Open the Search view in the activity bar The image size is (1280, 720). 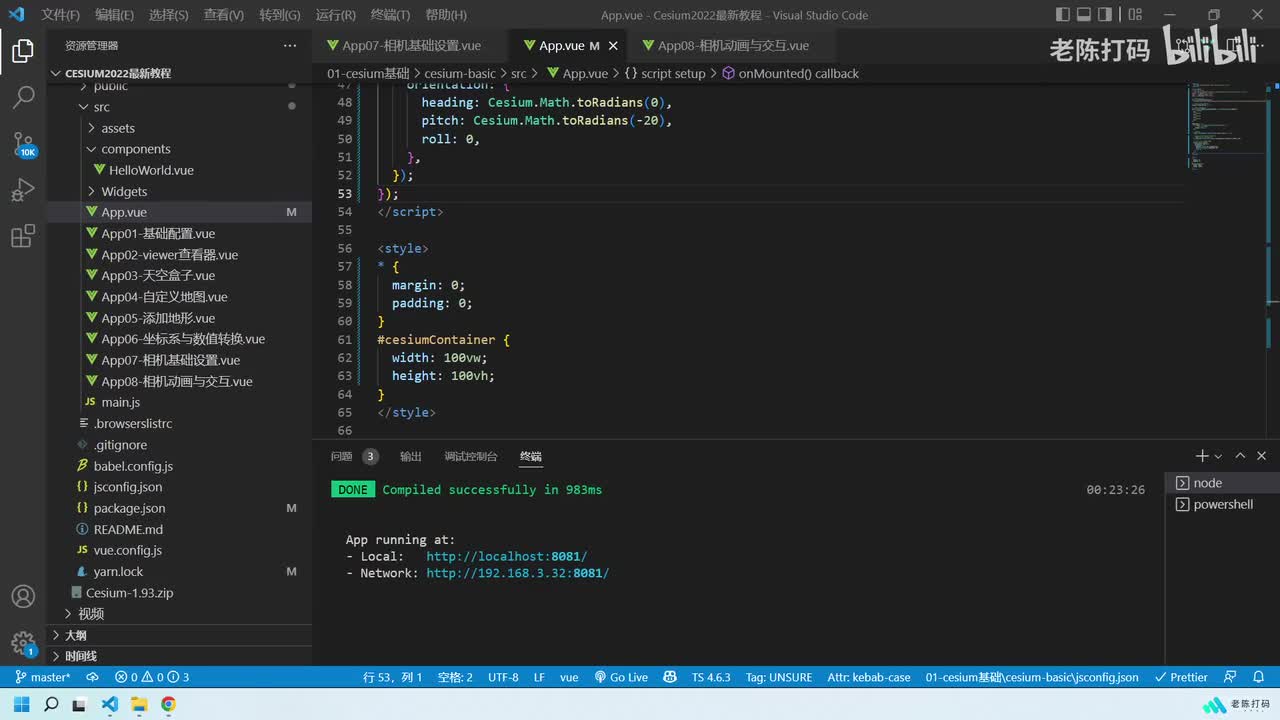(x=23, y=97)
